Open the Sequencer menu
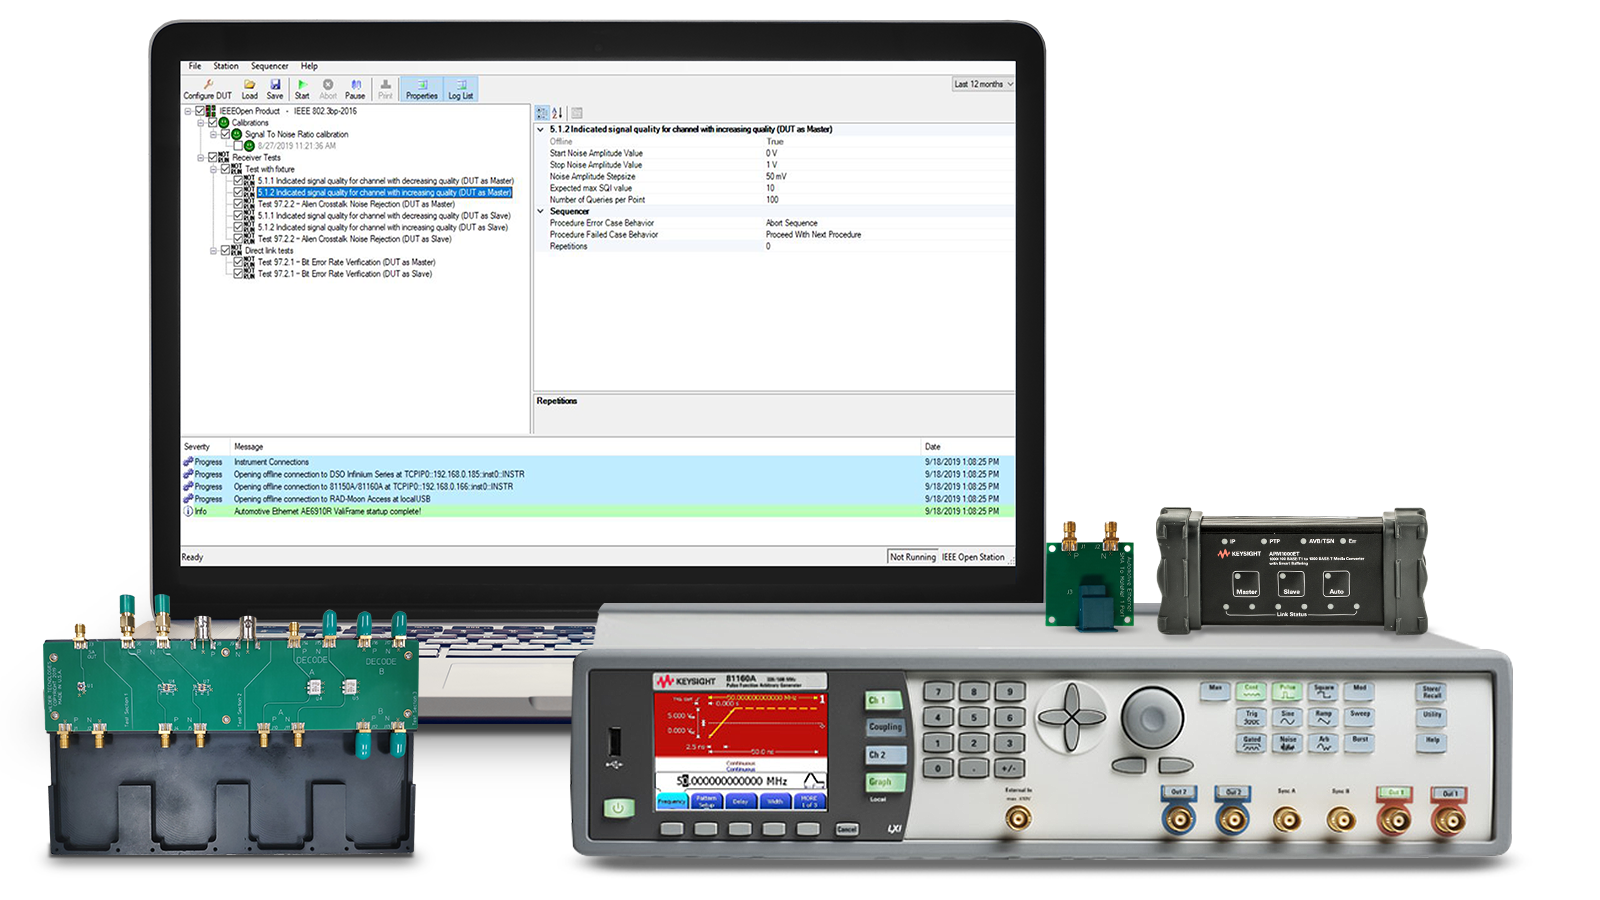This screenshot has height=900, width=1600. (270, 66)
